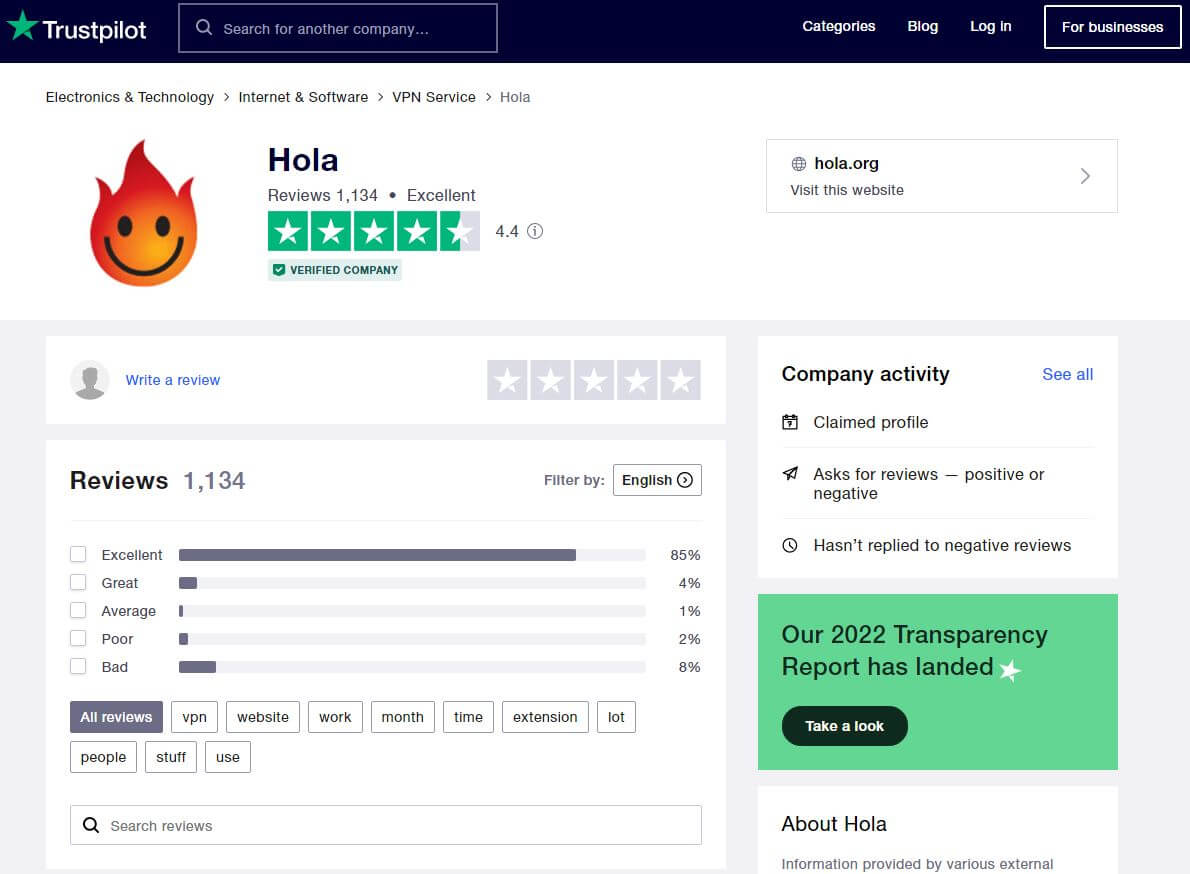Click the TrustScore info icon next to 4.4
The image size is (1190, 874).
point(535,231)
